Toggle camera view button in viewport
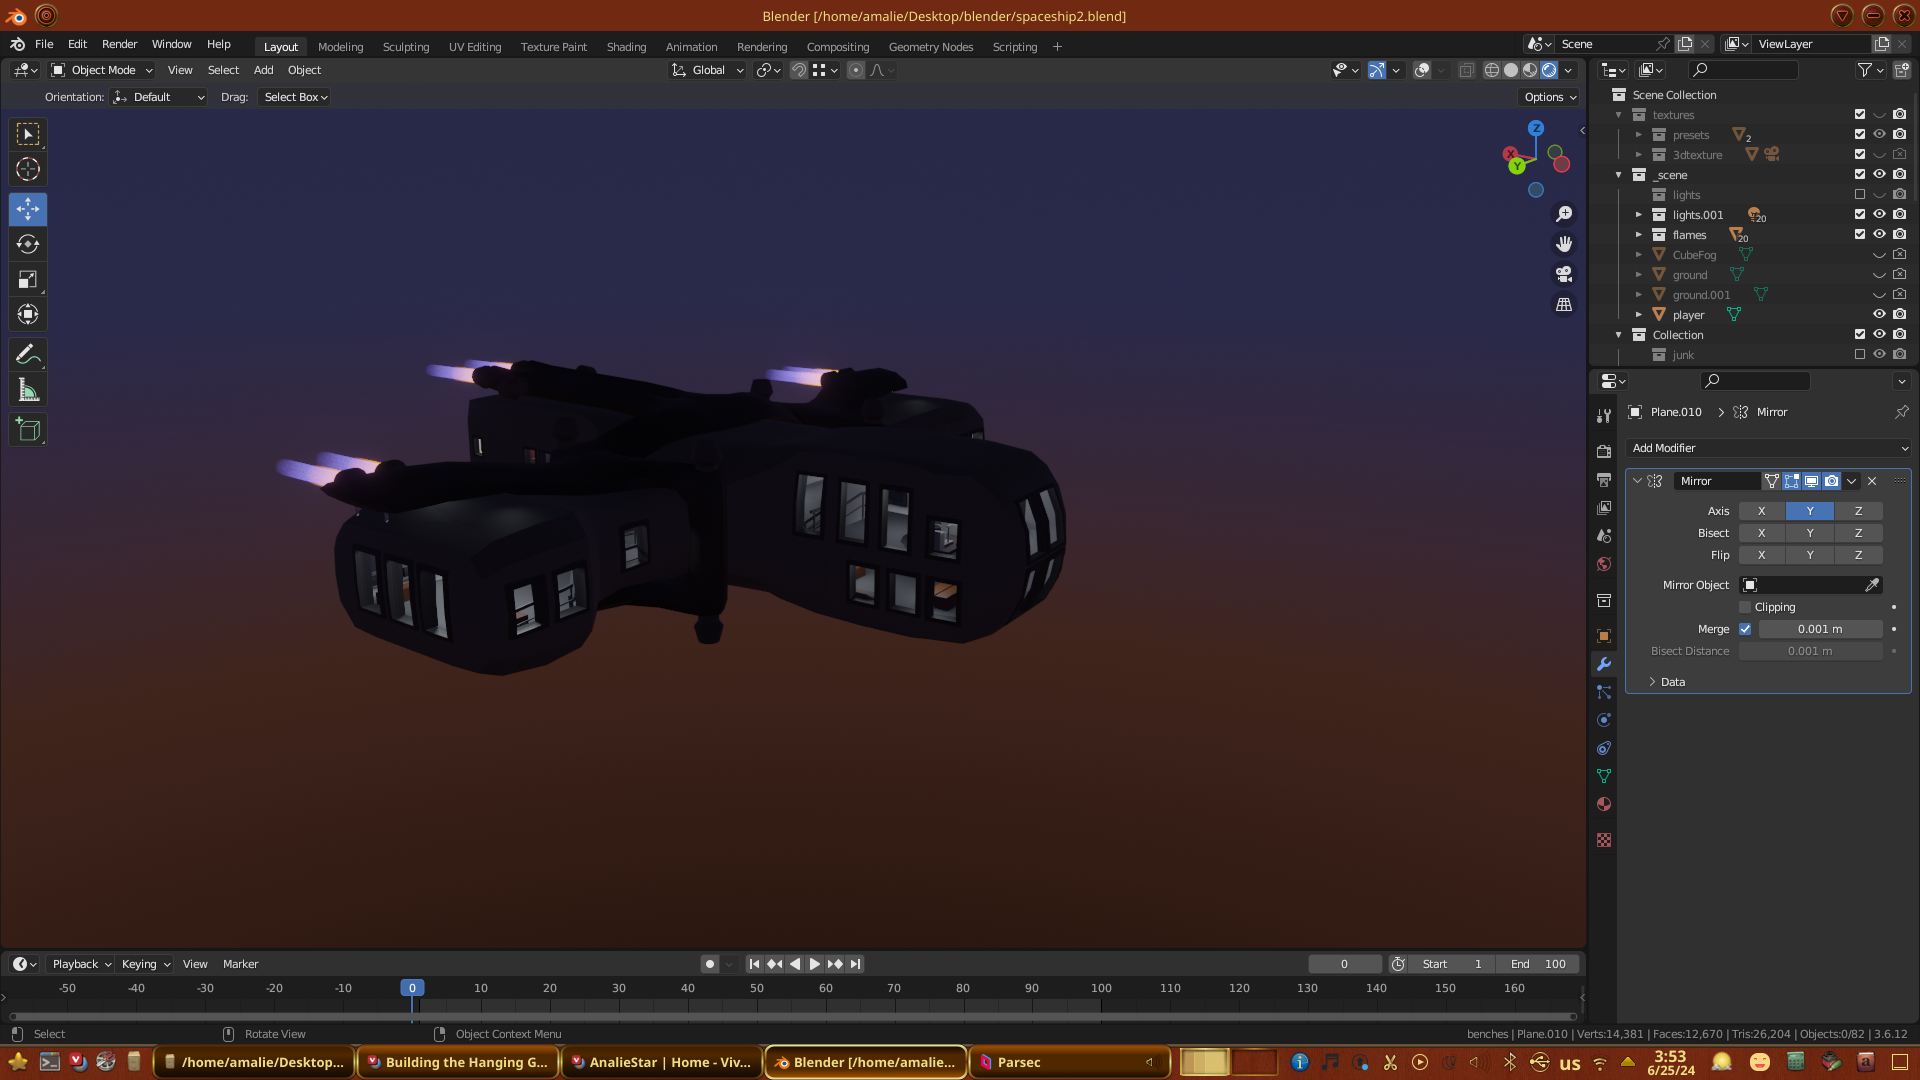 1564,274
